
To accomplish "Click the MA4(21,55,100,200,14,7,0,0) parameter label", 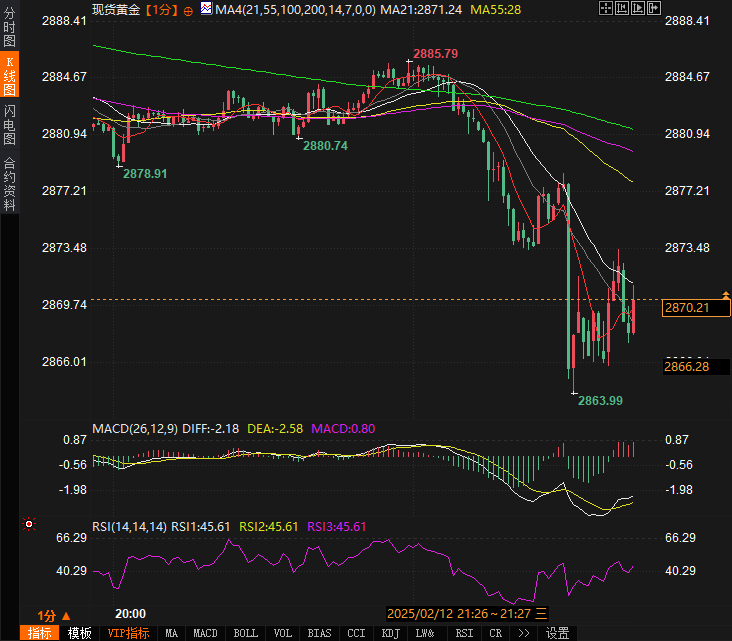I will (x=295, y=10).
